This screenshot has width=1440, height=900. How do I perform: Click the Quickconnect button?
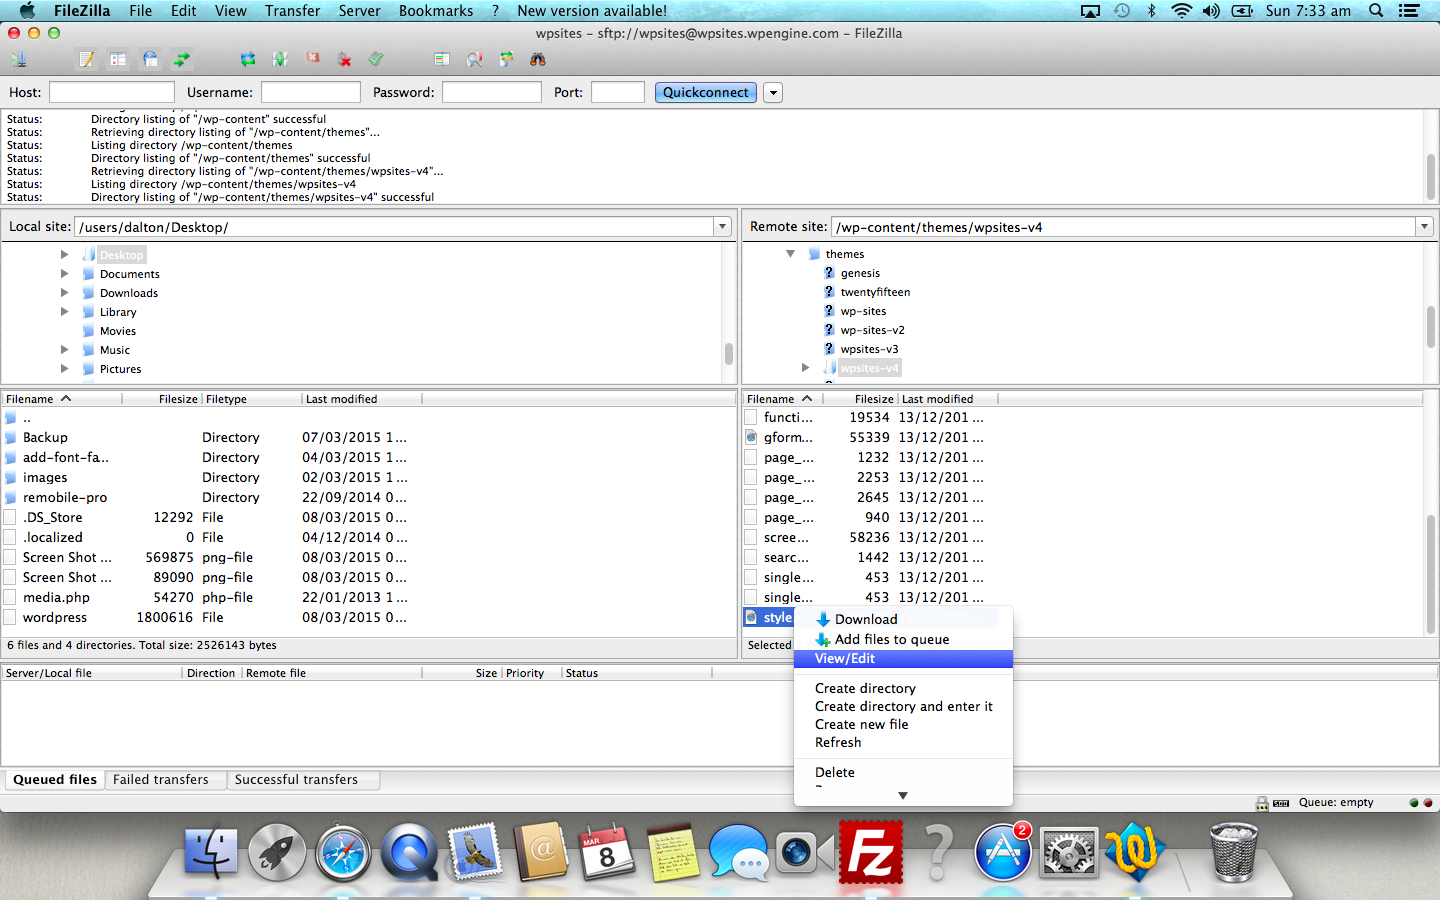(705, 92)
